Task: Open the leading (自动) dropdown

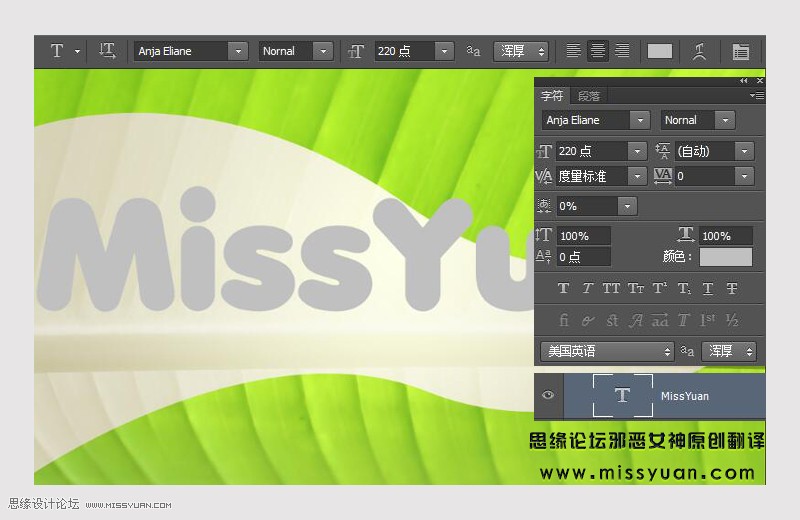Action: click(x=743, y=151)
